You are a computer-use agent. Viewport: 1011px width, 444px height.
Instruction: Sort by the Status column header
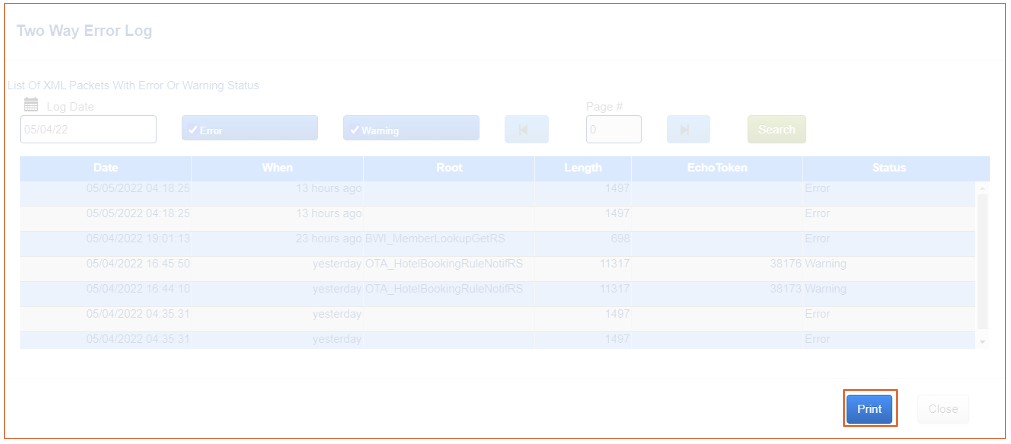click(888, 168)
